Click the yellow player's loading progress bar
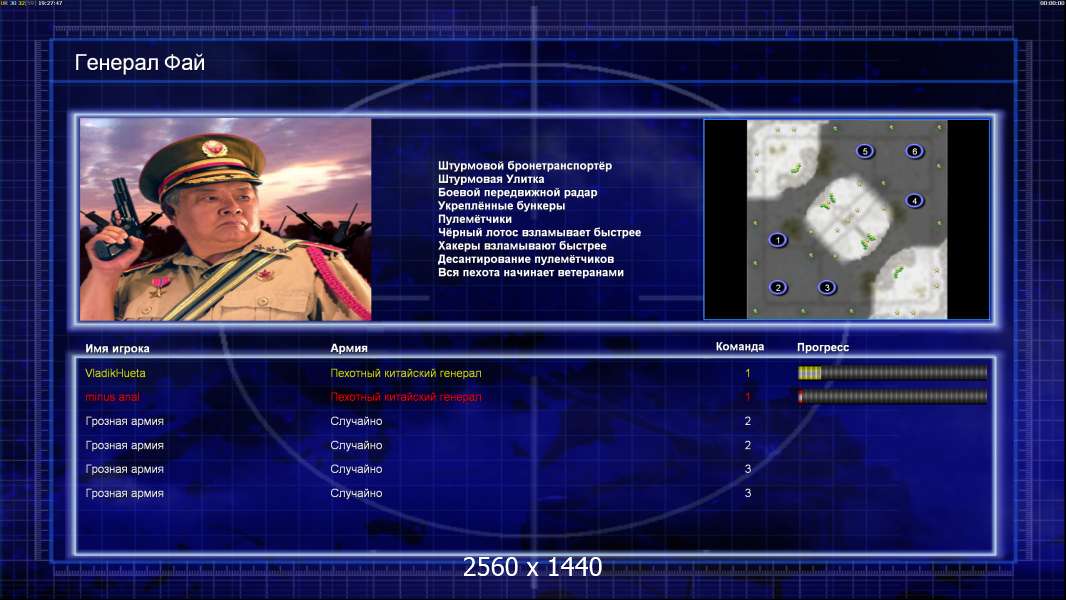1066x600 pixels. tap(892, 373)
